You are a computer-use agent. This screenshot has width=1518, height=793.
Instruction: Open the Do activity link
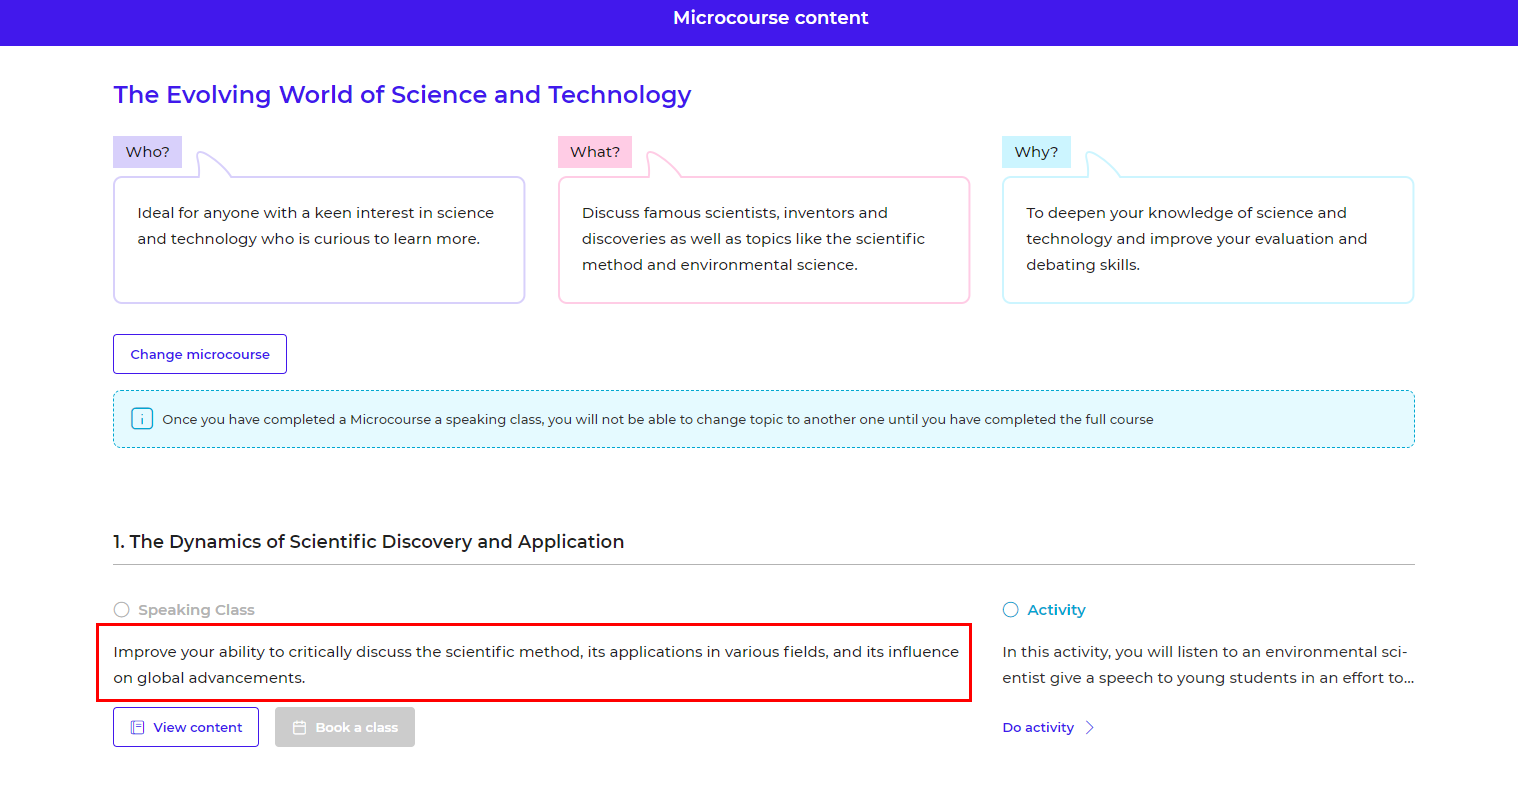(1038, 727)
